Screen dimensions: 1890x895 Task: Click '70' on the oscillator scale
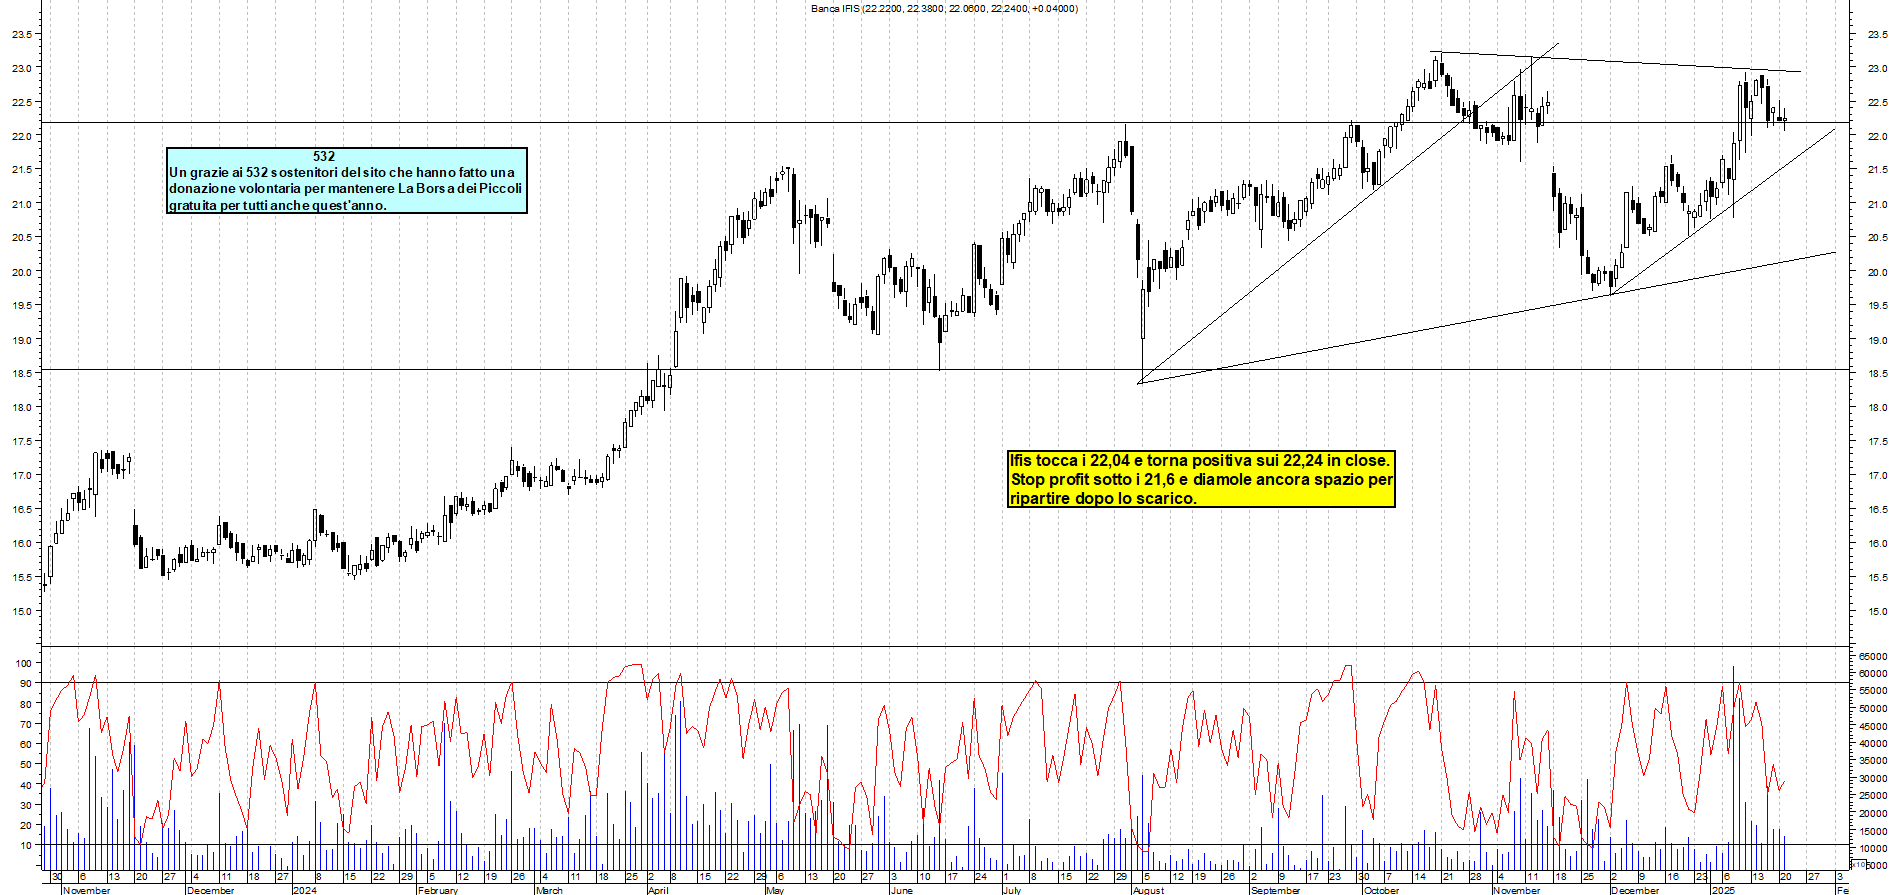click(26, 724)
